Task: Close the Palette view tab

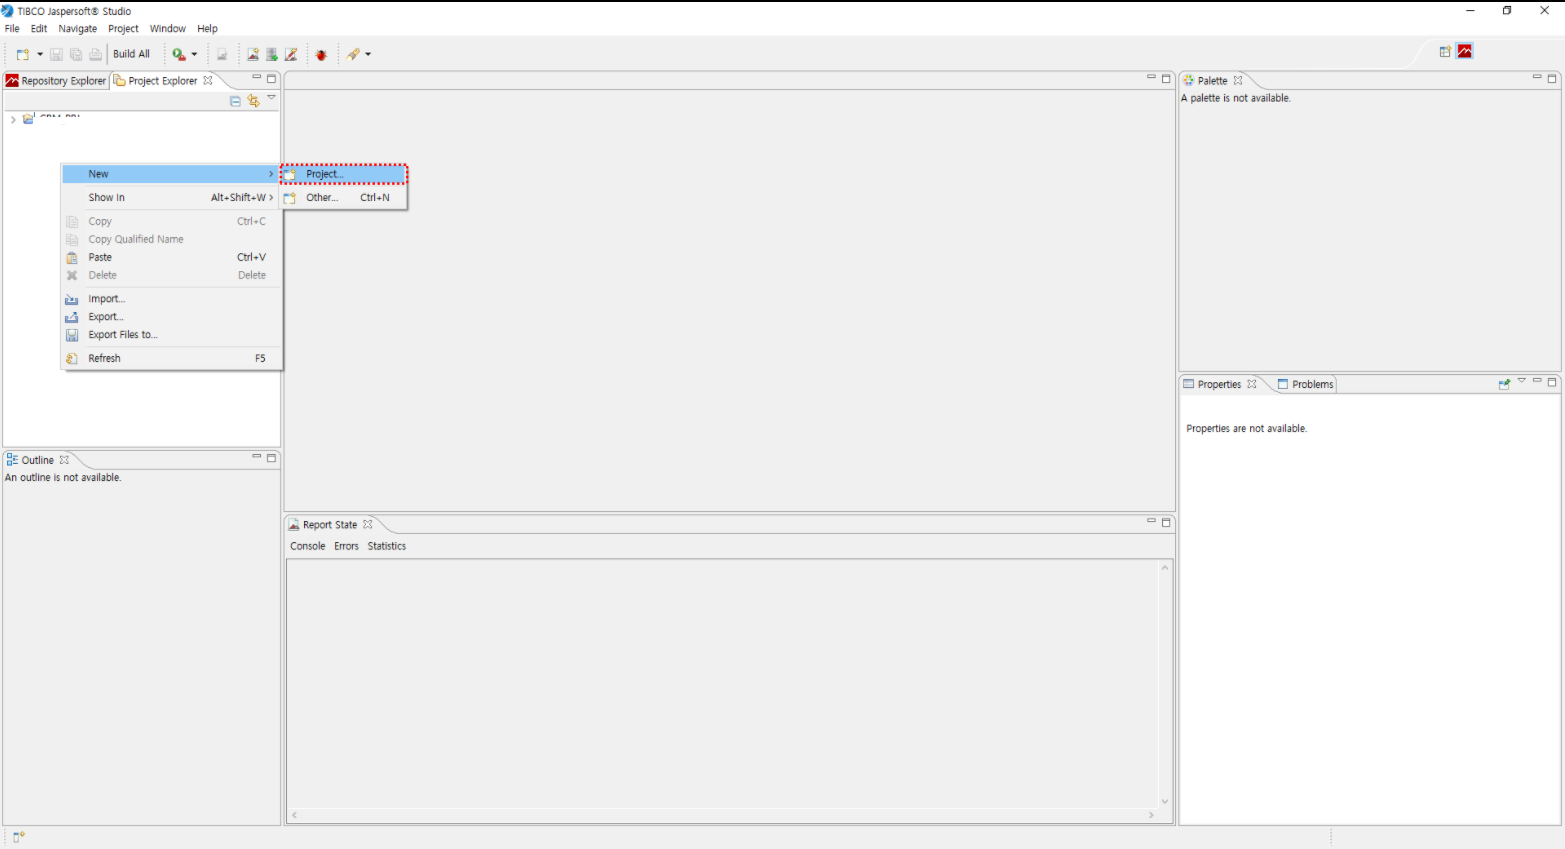Action: (x=1238, y=80)
